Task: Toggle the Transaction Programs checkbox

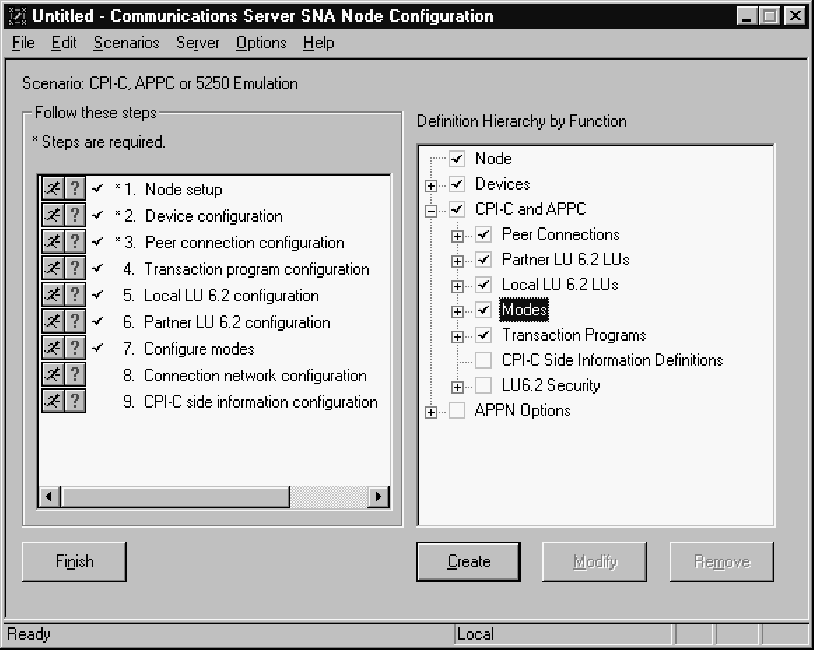Action: tap(483, 335)
